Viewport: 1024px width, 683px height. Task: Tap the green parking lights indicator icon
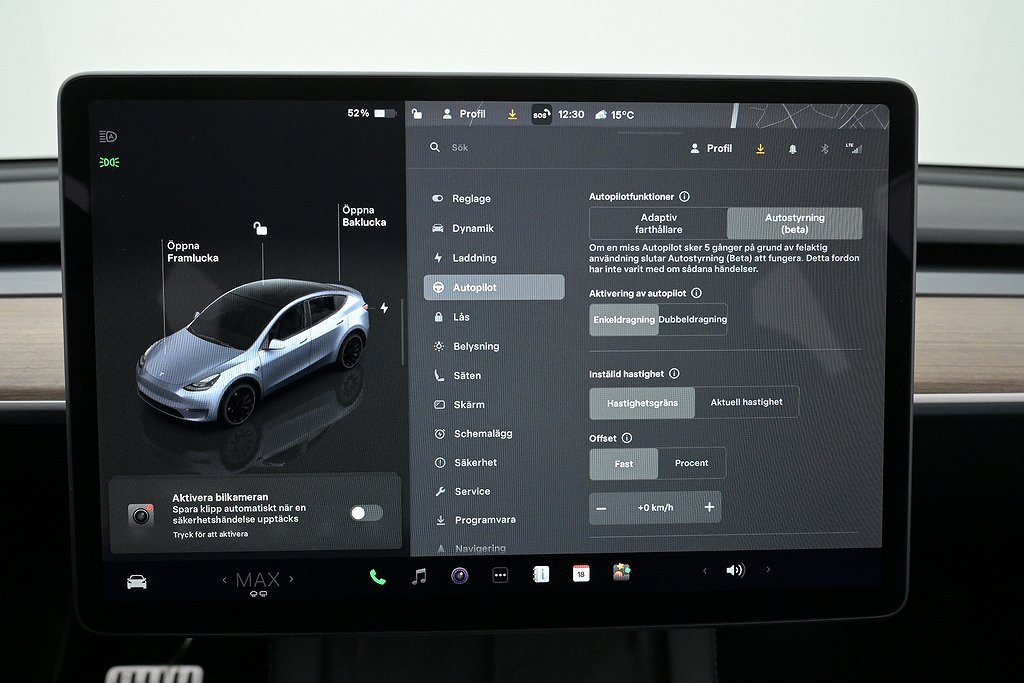[x=109, y=162]
